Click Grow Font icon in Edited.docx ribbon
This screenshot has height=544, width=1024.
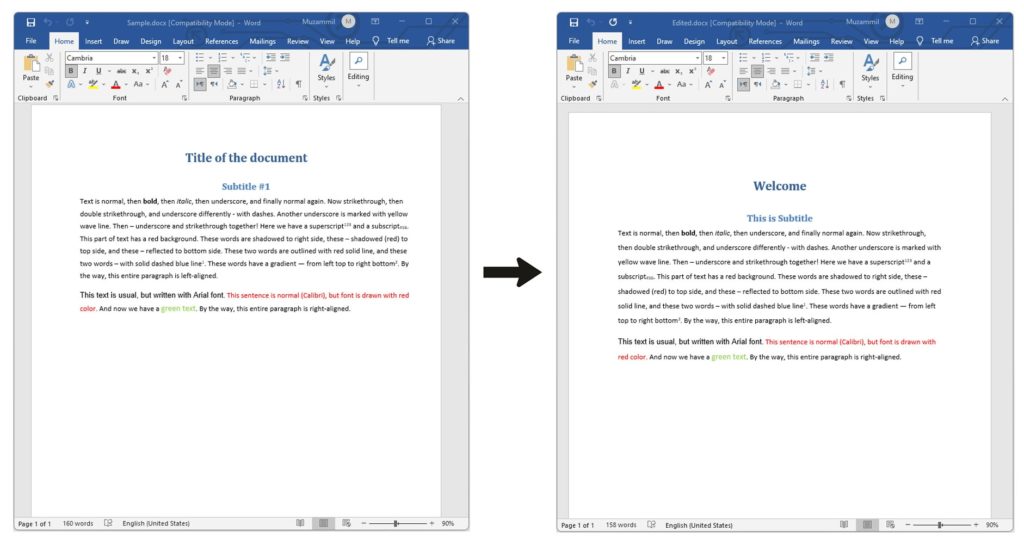point(710,84)
